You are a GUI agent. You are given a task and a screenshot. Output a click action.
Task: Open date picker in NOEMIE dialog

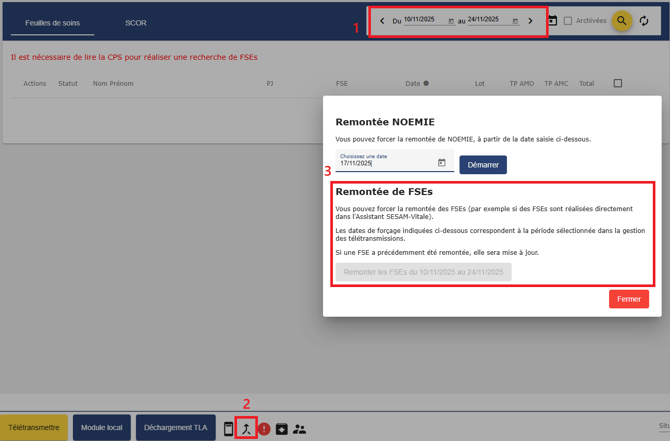pyautogui.click(x=441, y=162)
